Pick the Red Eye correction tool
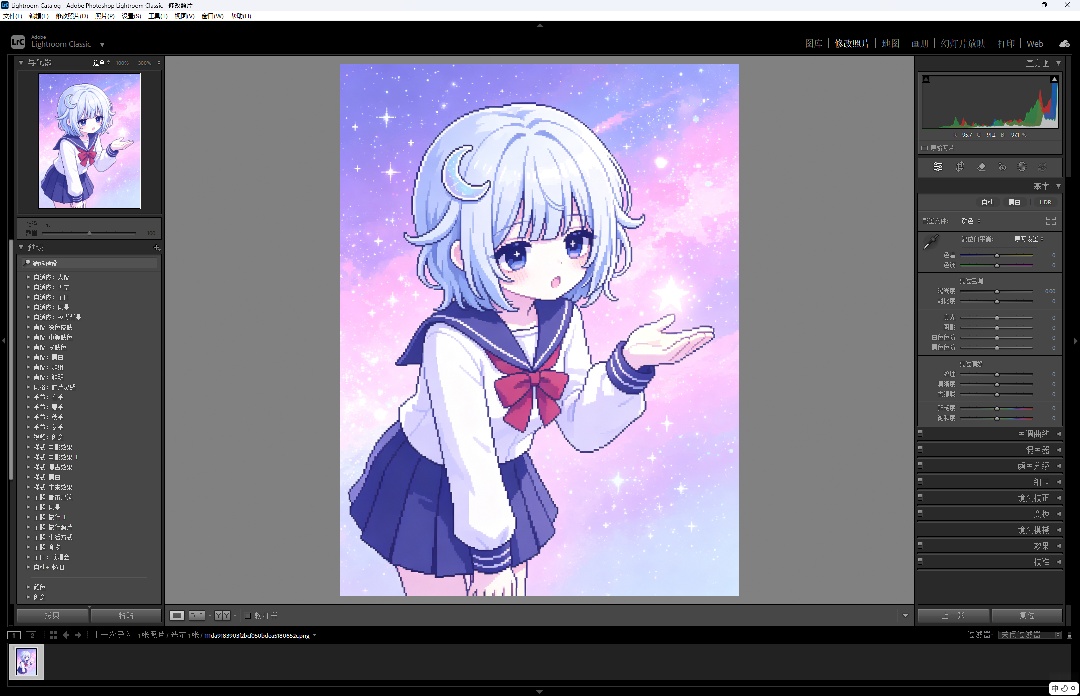Screen dimensions: 1080x696 point(1002,167)
